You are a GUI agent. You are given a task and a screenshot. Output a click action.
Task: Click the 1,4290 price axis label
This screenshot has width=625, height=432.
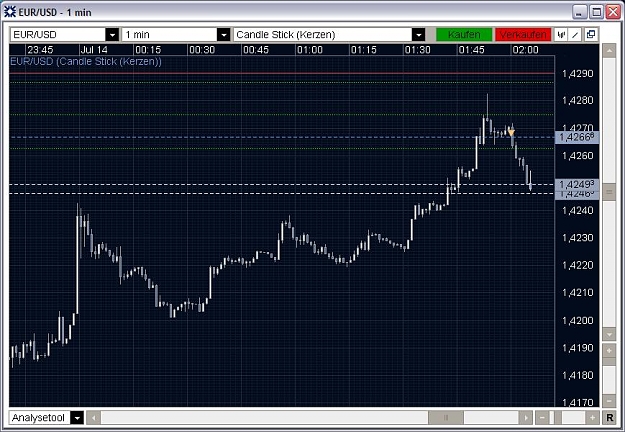point(578,73)
